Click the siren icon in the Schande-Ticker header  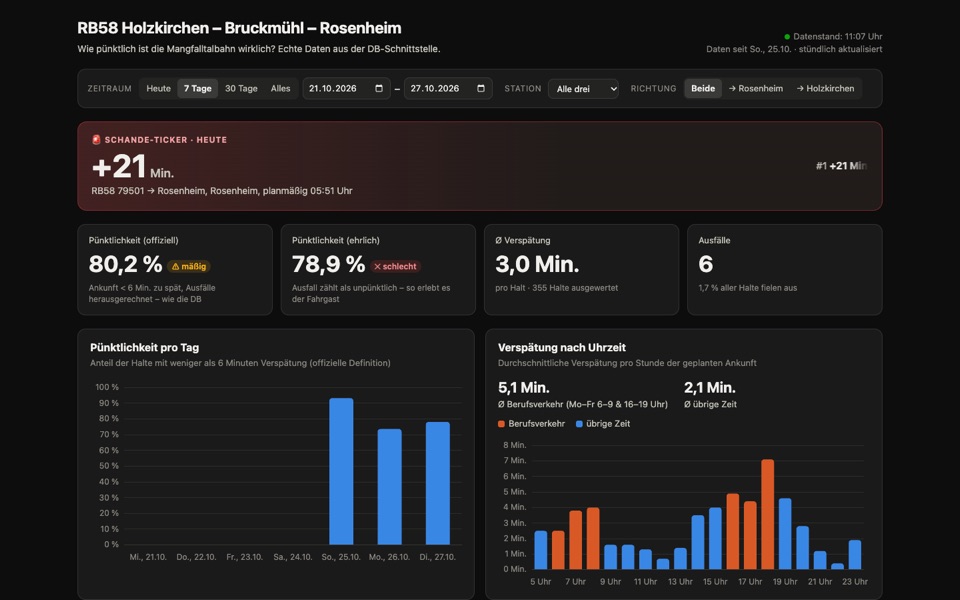[96, 140]
